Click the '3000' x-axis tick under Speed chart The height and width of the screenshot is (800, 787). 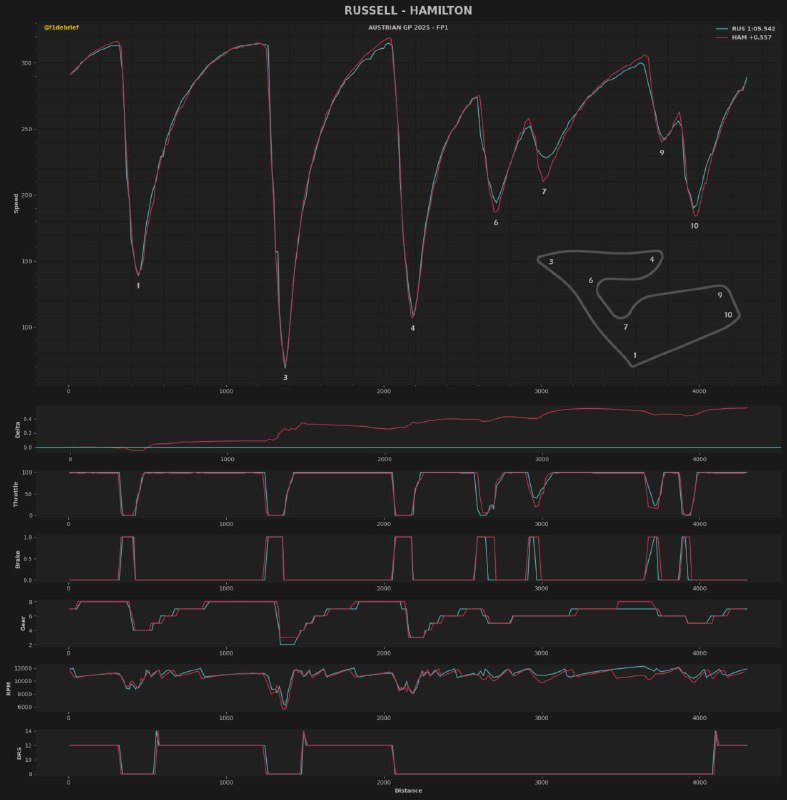(541, 391)
